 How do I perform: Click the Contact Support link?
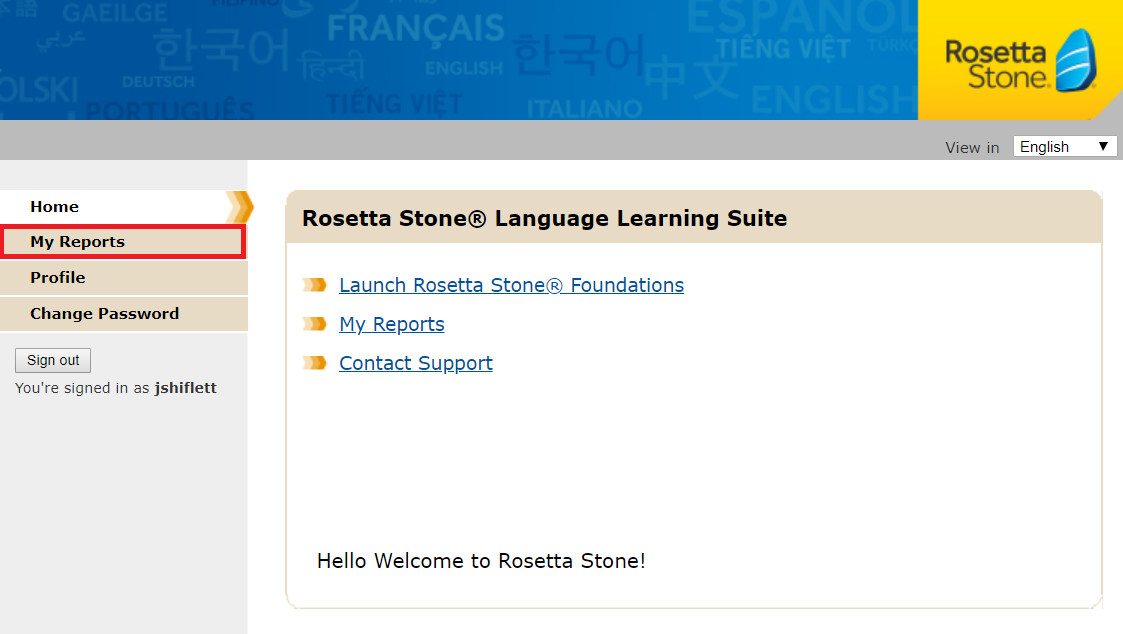[x=416, y=363]
